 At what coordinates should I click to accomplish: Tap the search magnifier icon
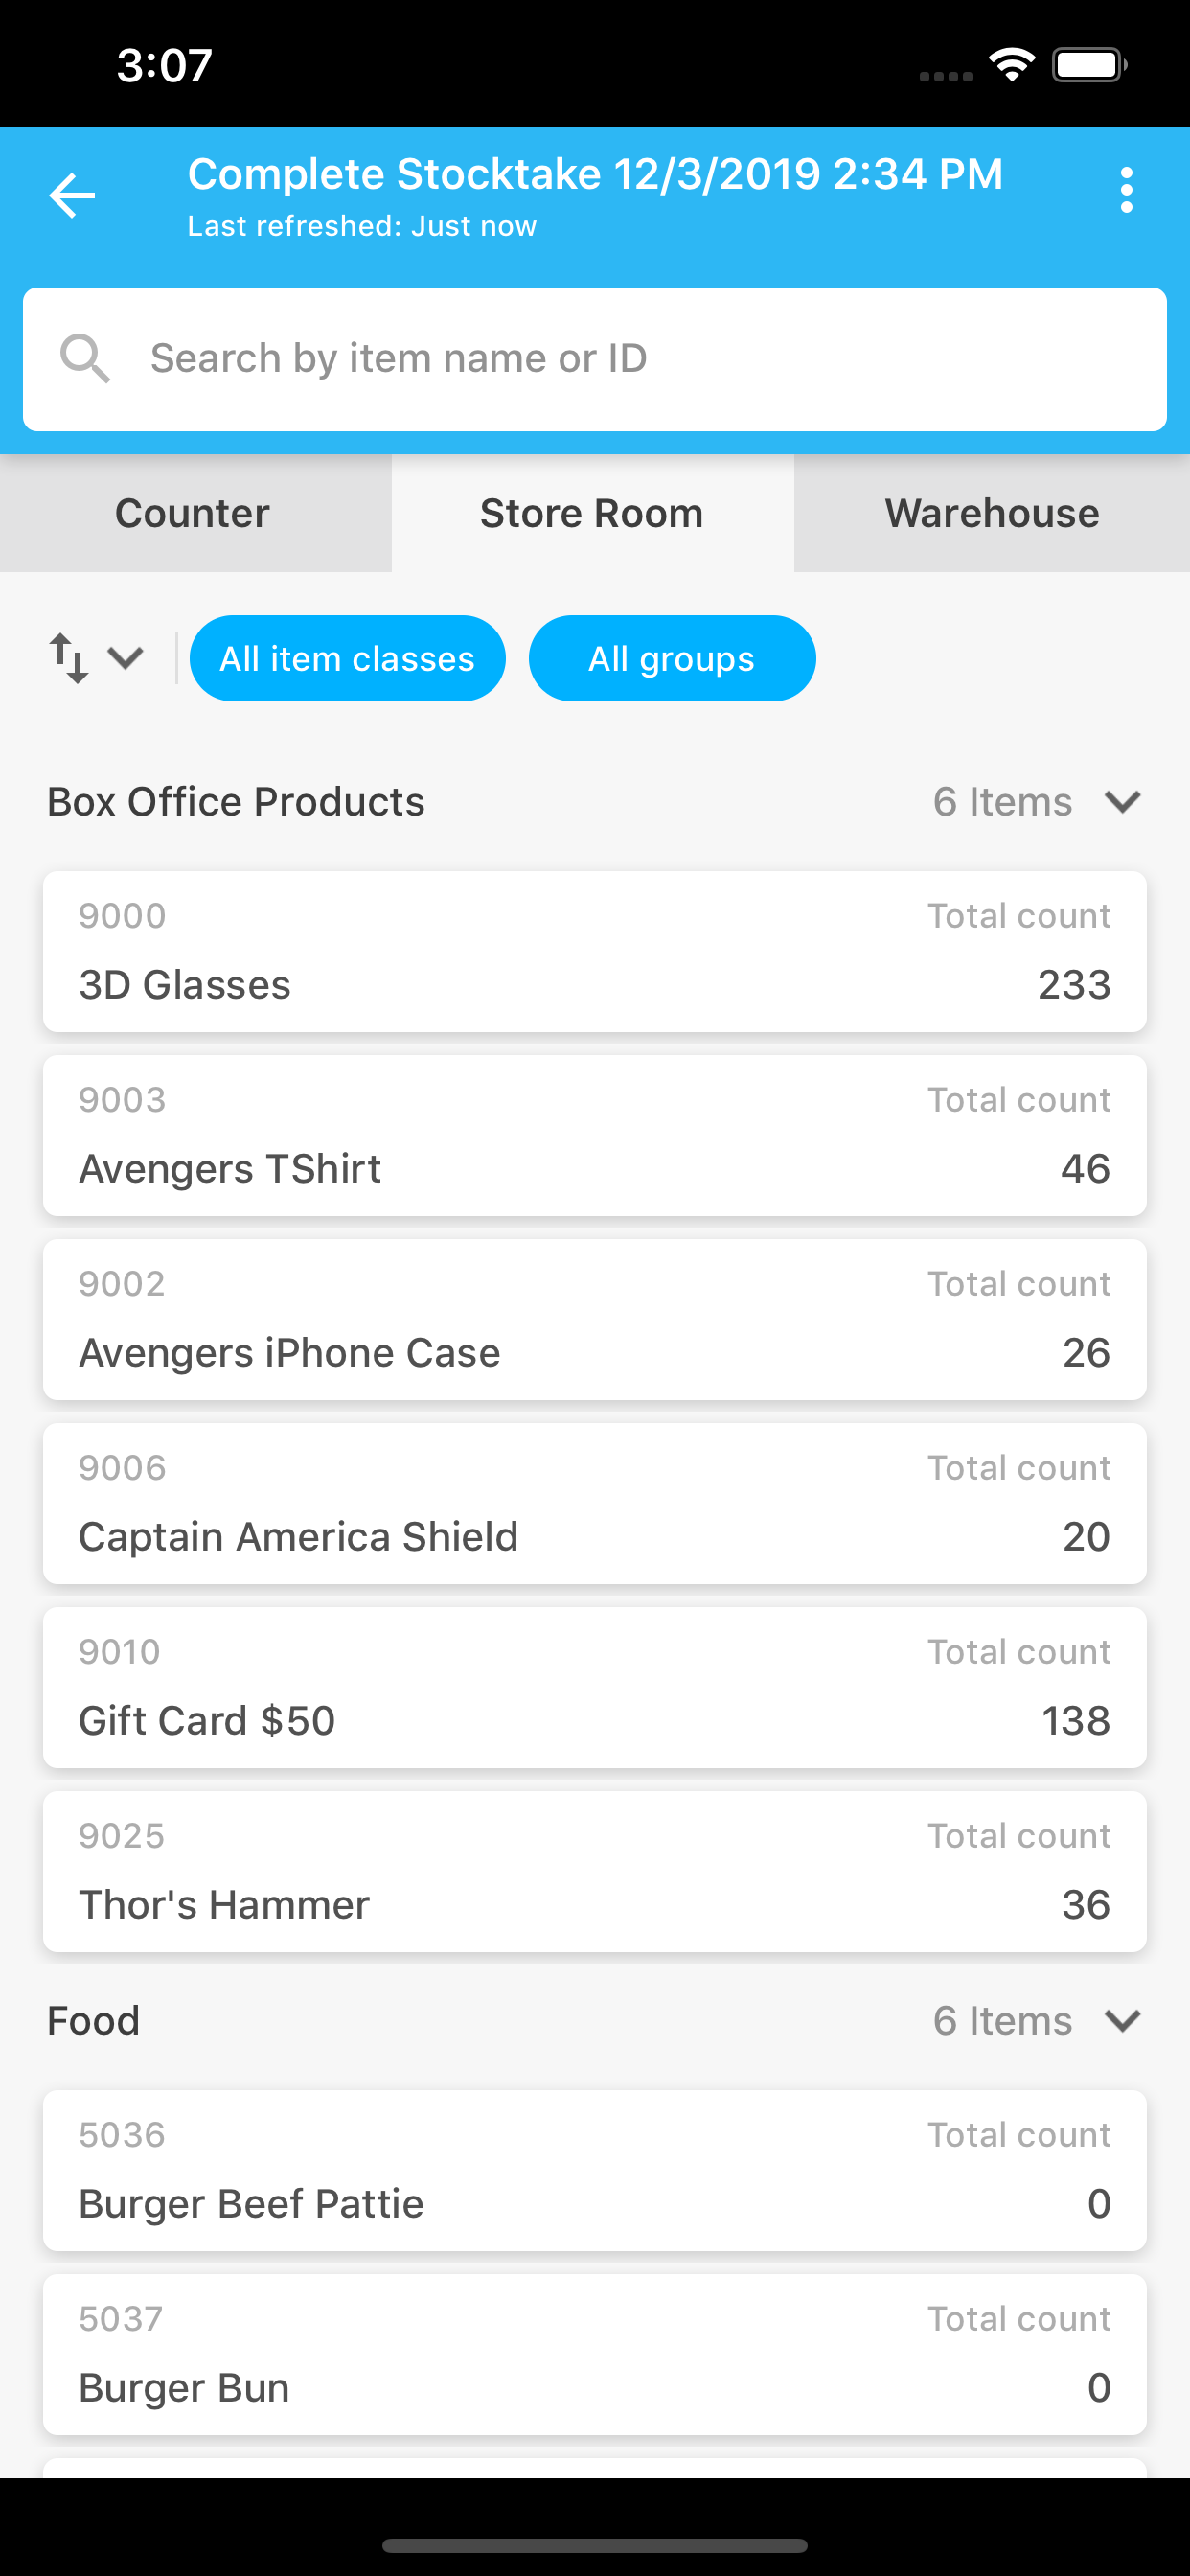[x=85, y=358]
